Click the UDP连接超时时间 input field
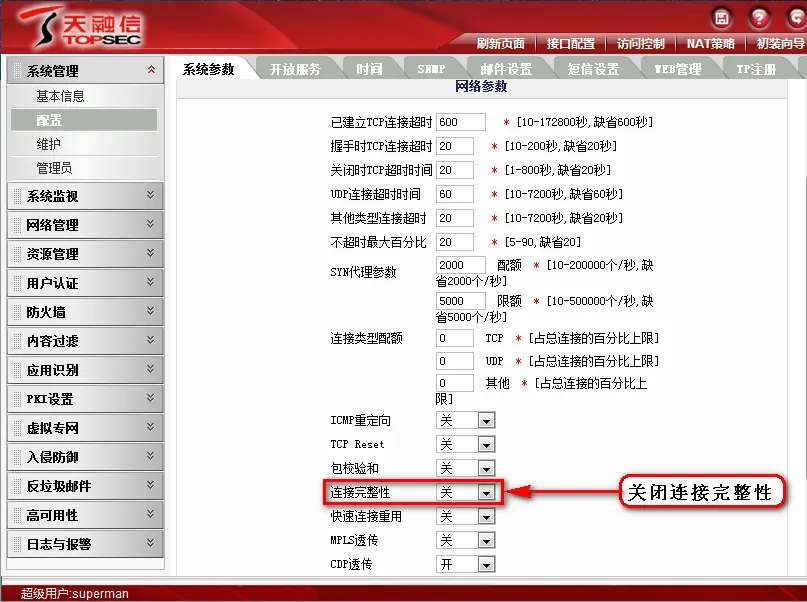 click(454, 194)
